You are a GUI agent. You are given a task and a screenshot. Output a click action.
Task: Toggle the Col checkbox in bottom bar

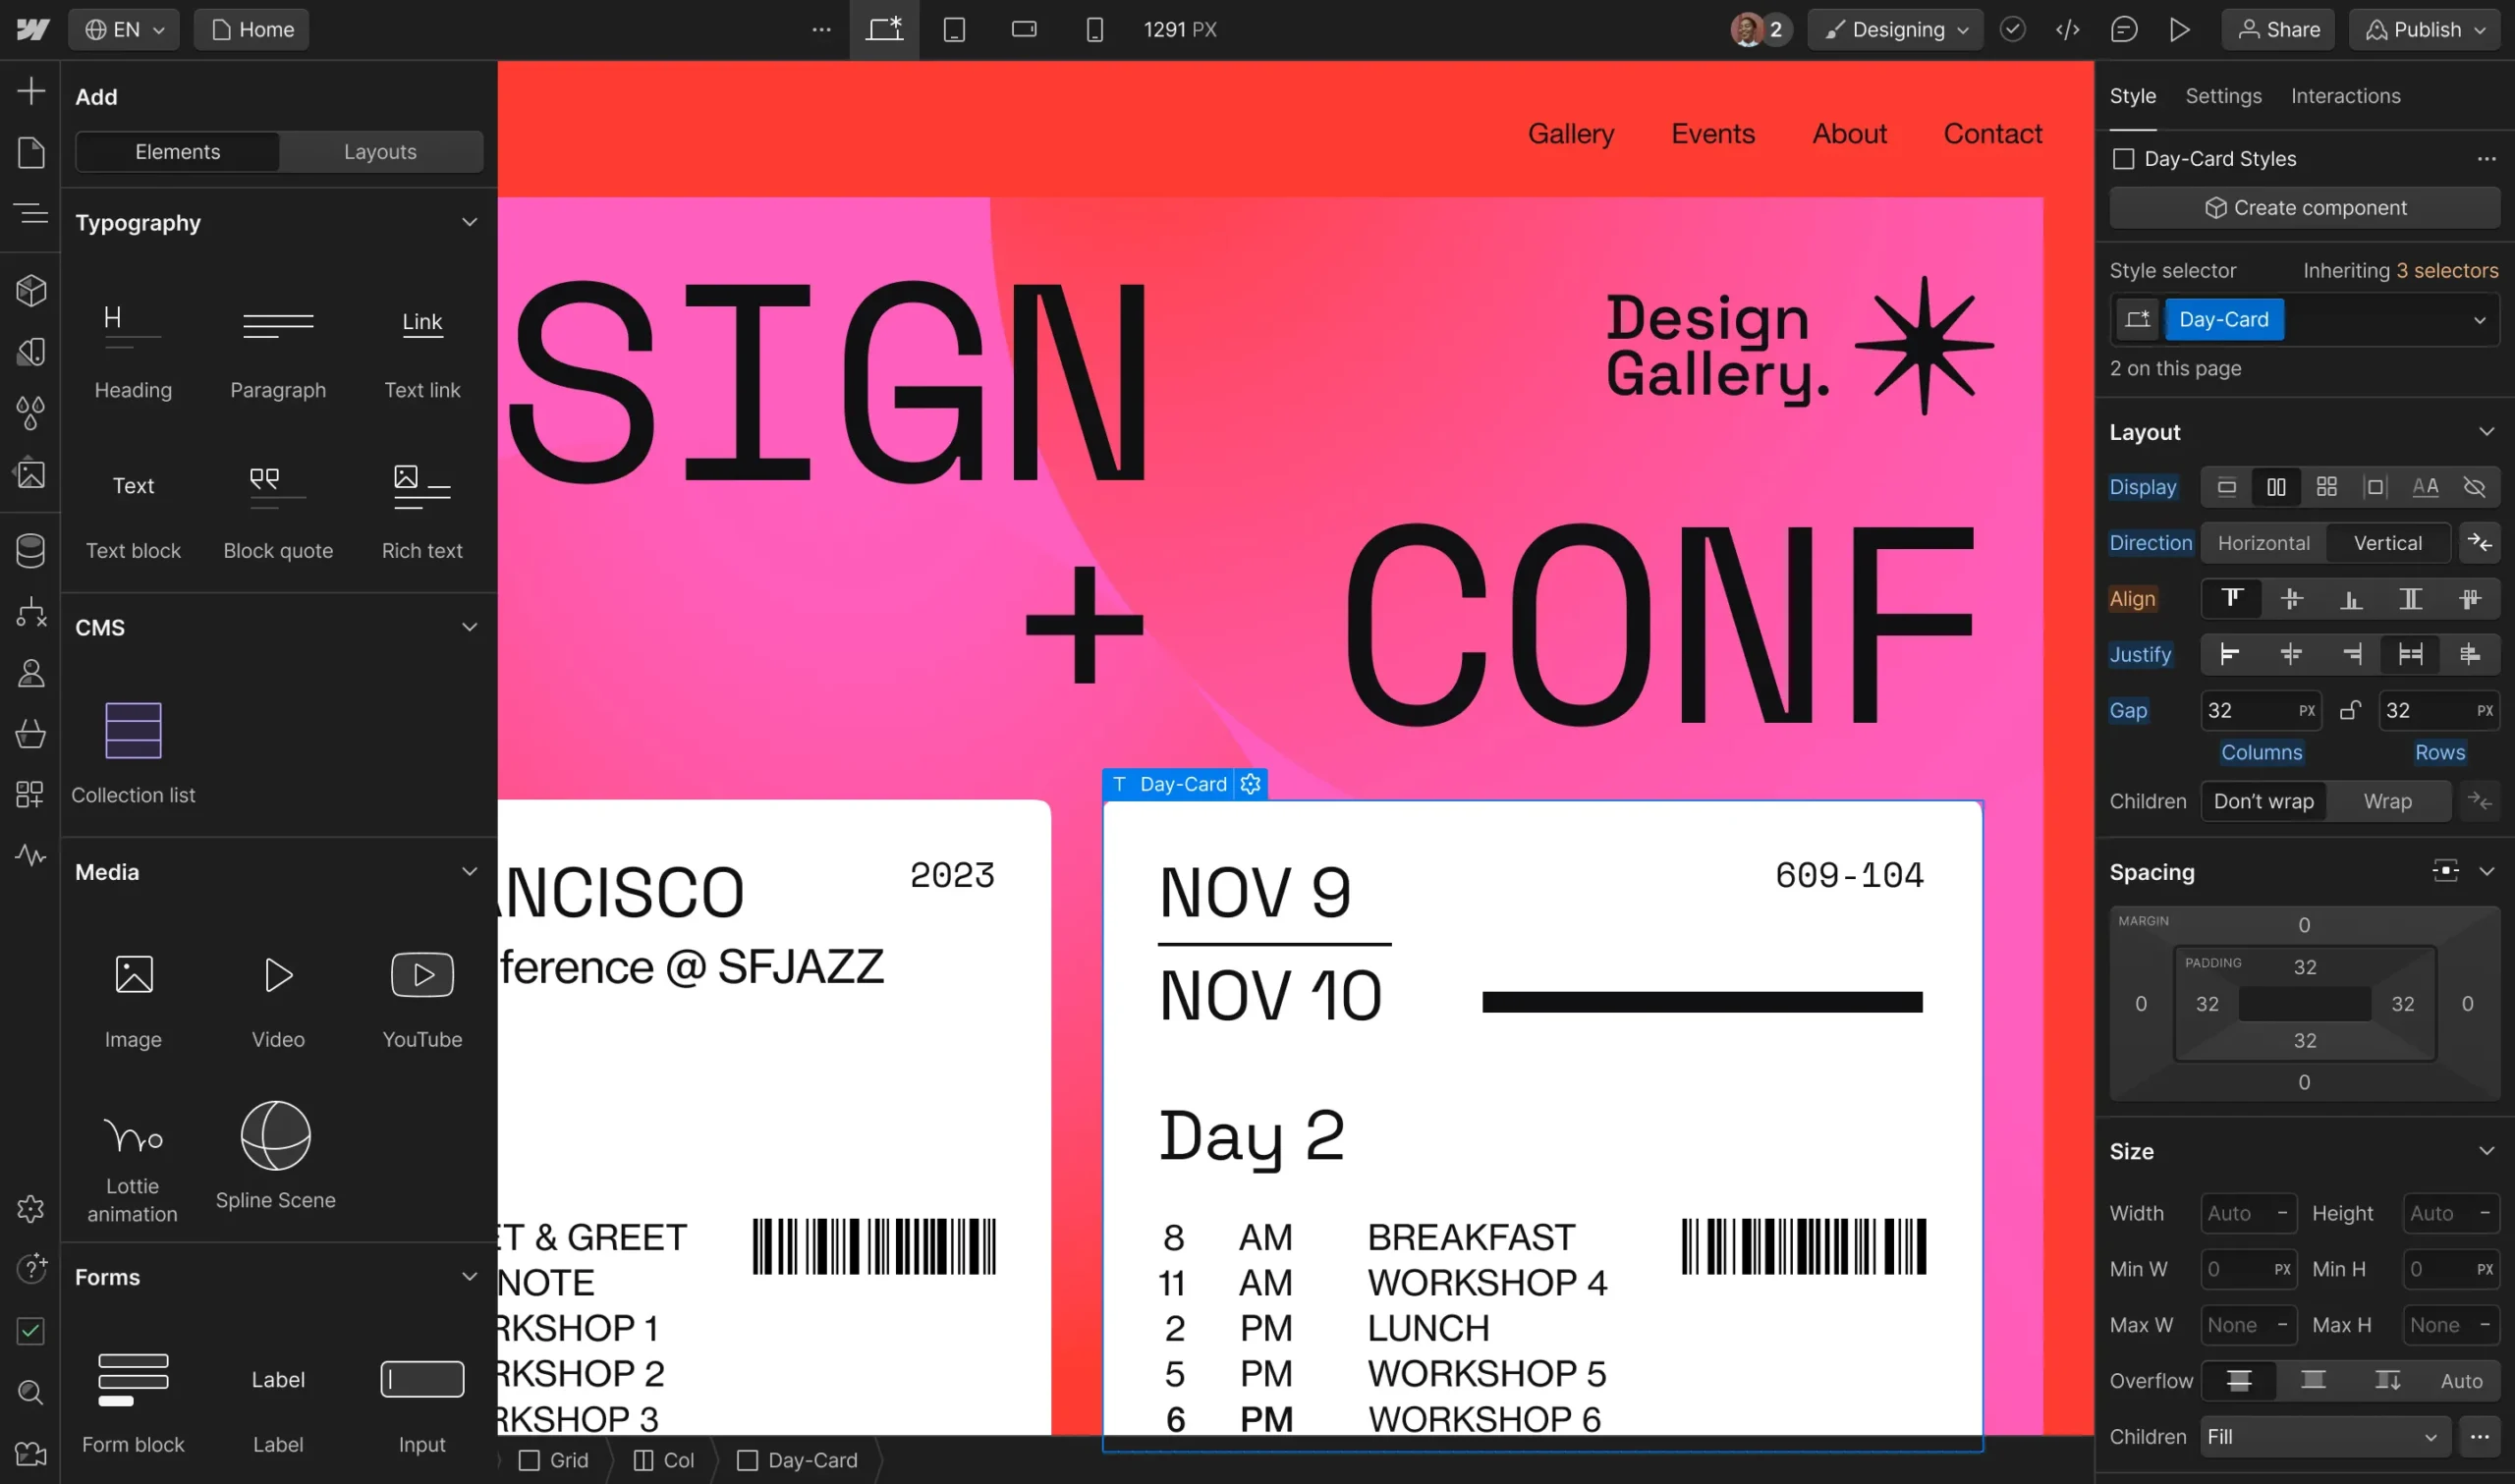pyautogui.click(x=653, y=1459)
